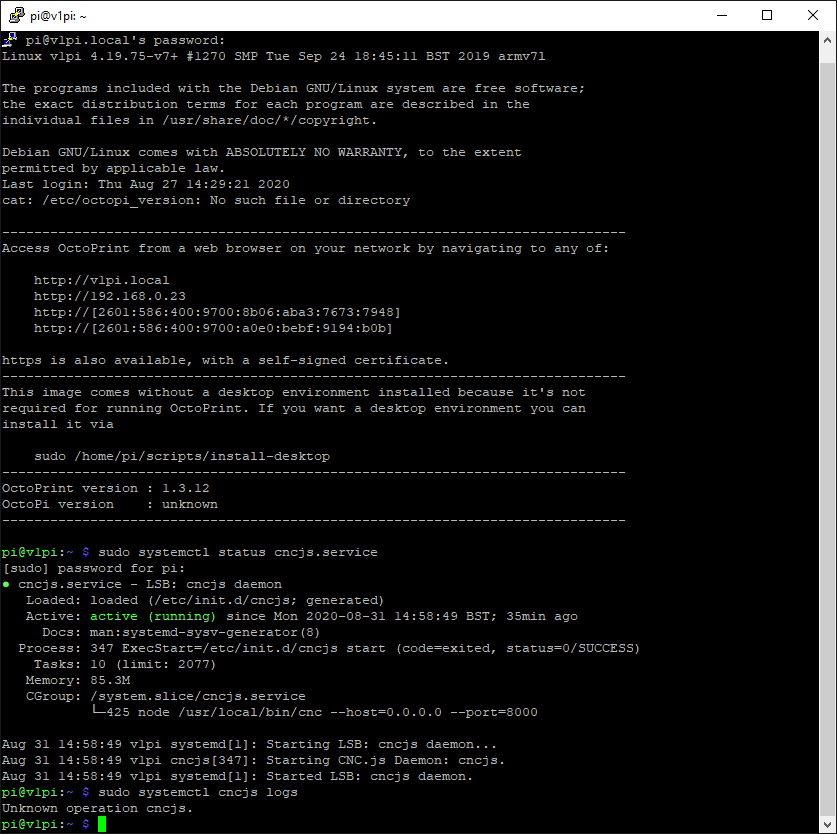Click 'Tasks: 10 (limit: 2077)' line
837x834 pixels.
coord(125,665)
